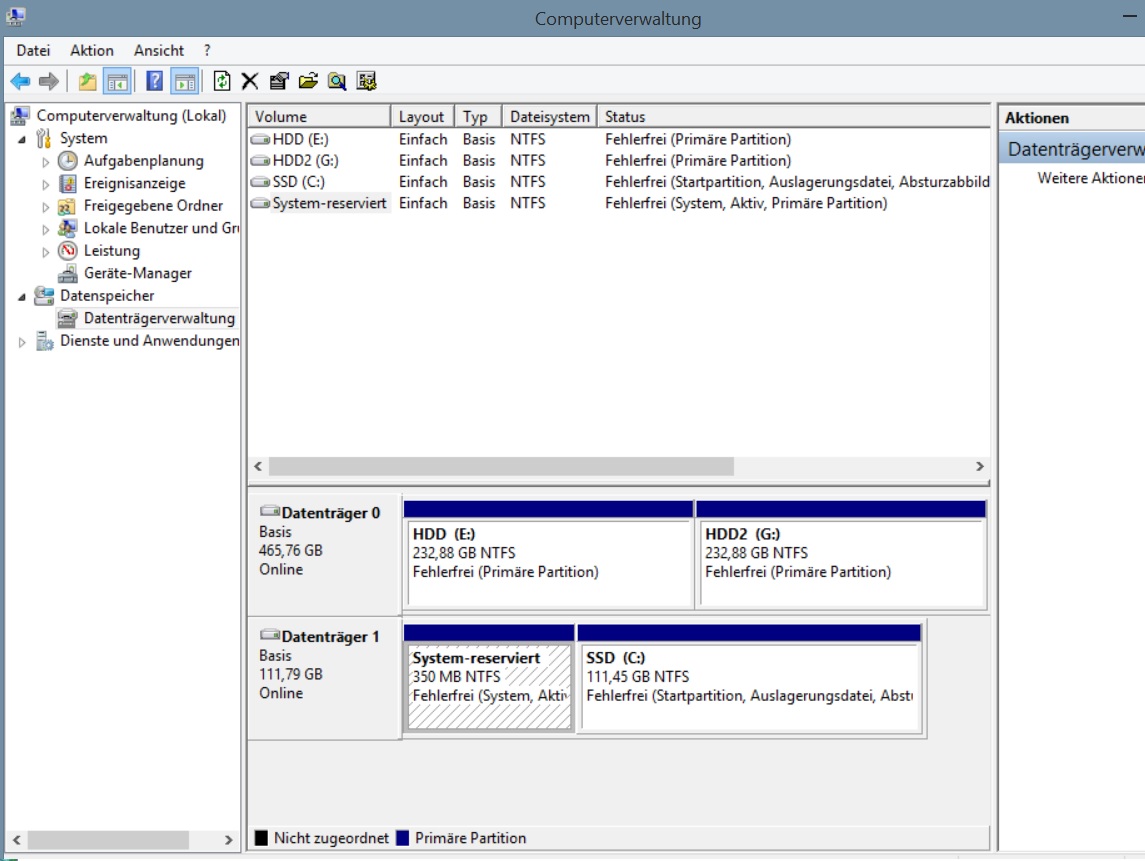The image size is (1145, 861).
Task: Click the Delete (X) toolbar icon
Action: point(250,81)
